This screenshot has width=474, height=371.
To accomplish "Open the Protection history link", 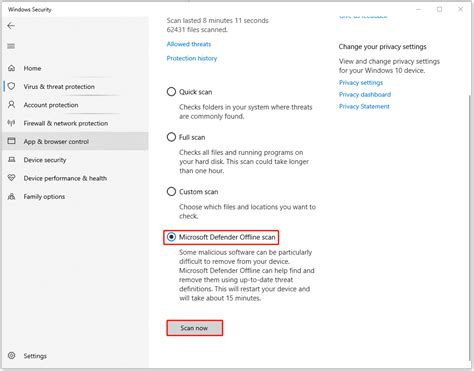I will click(192, 58).
